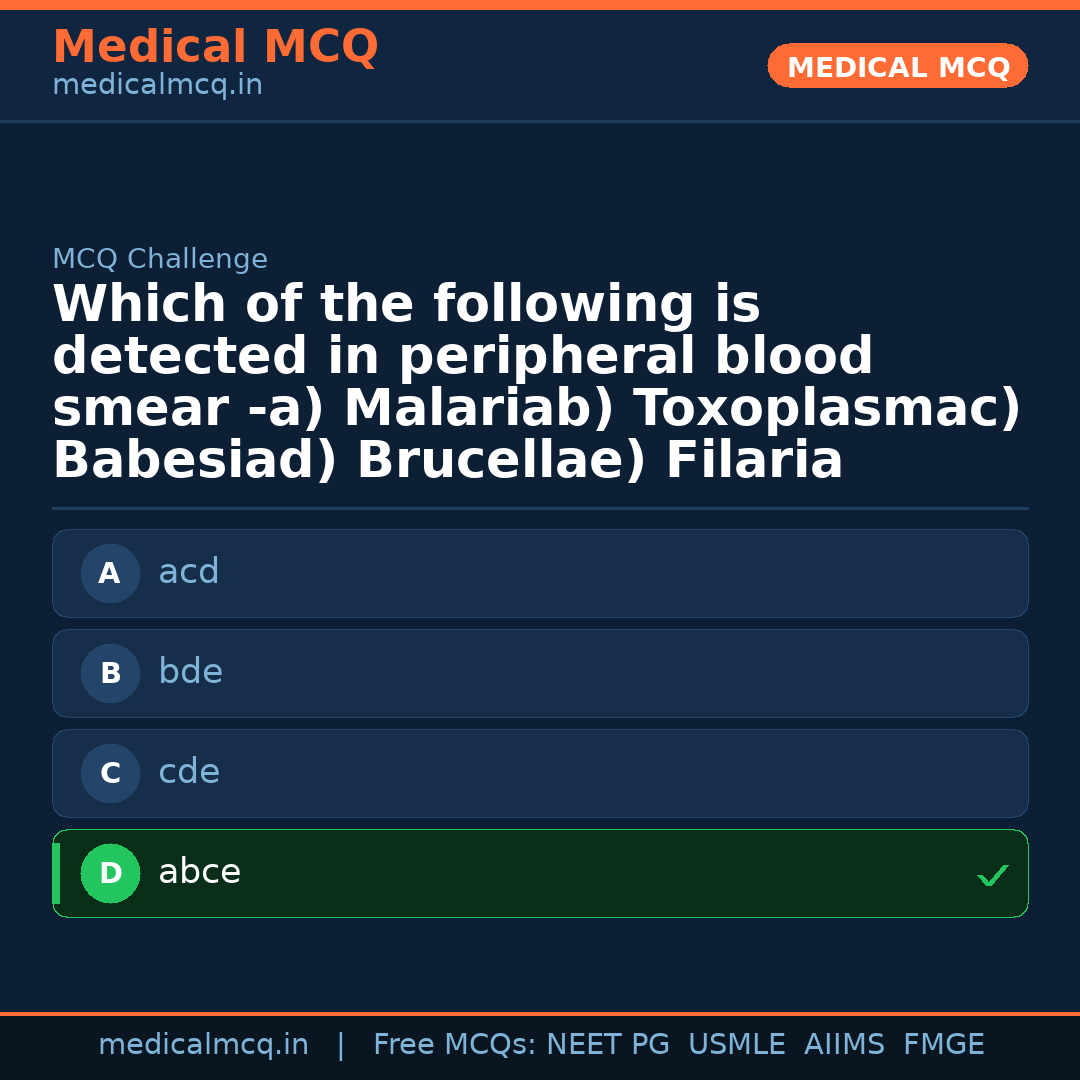Select the highlighted answer row abce
Screen dimensions: 1080x1080
(540, 873)
